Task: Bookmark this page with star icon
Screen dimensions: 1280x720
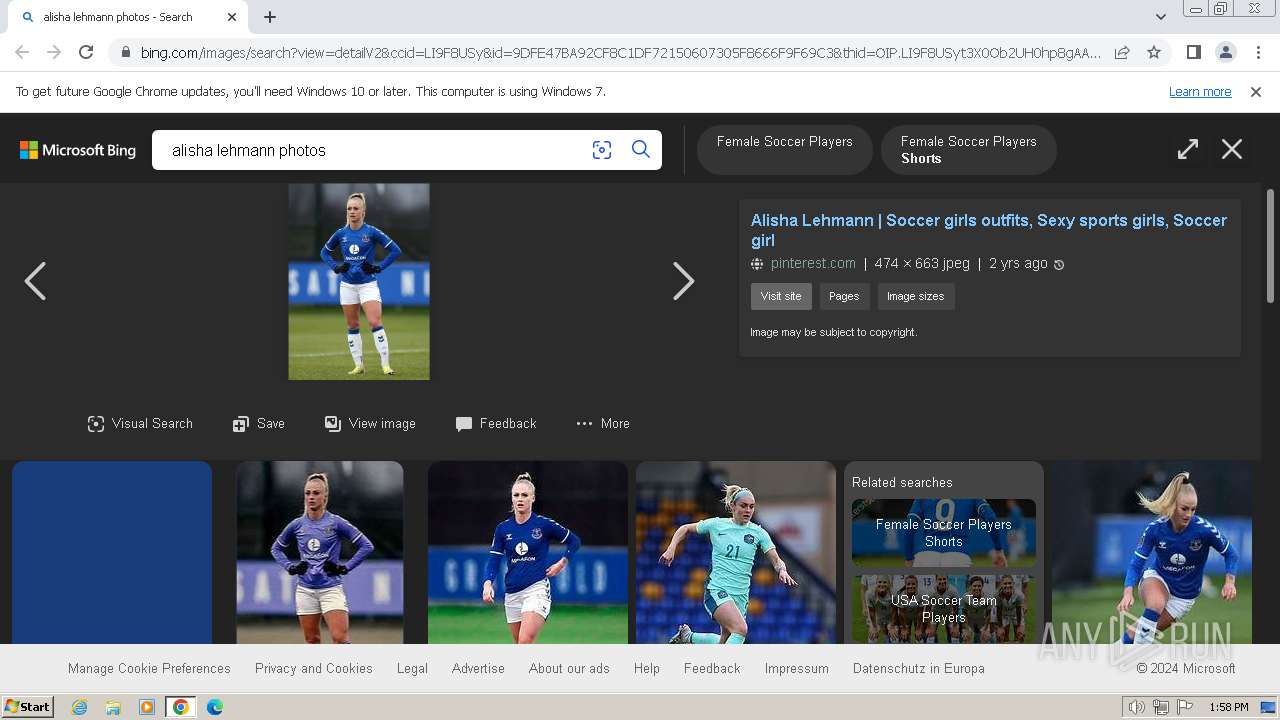Action: pyautogui.click(x=1154, y=52)
